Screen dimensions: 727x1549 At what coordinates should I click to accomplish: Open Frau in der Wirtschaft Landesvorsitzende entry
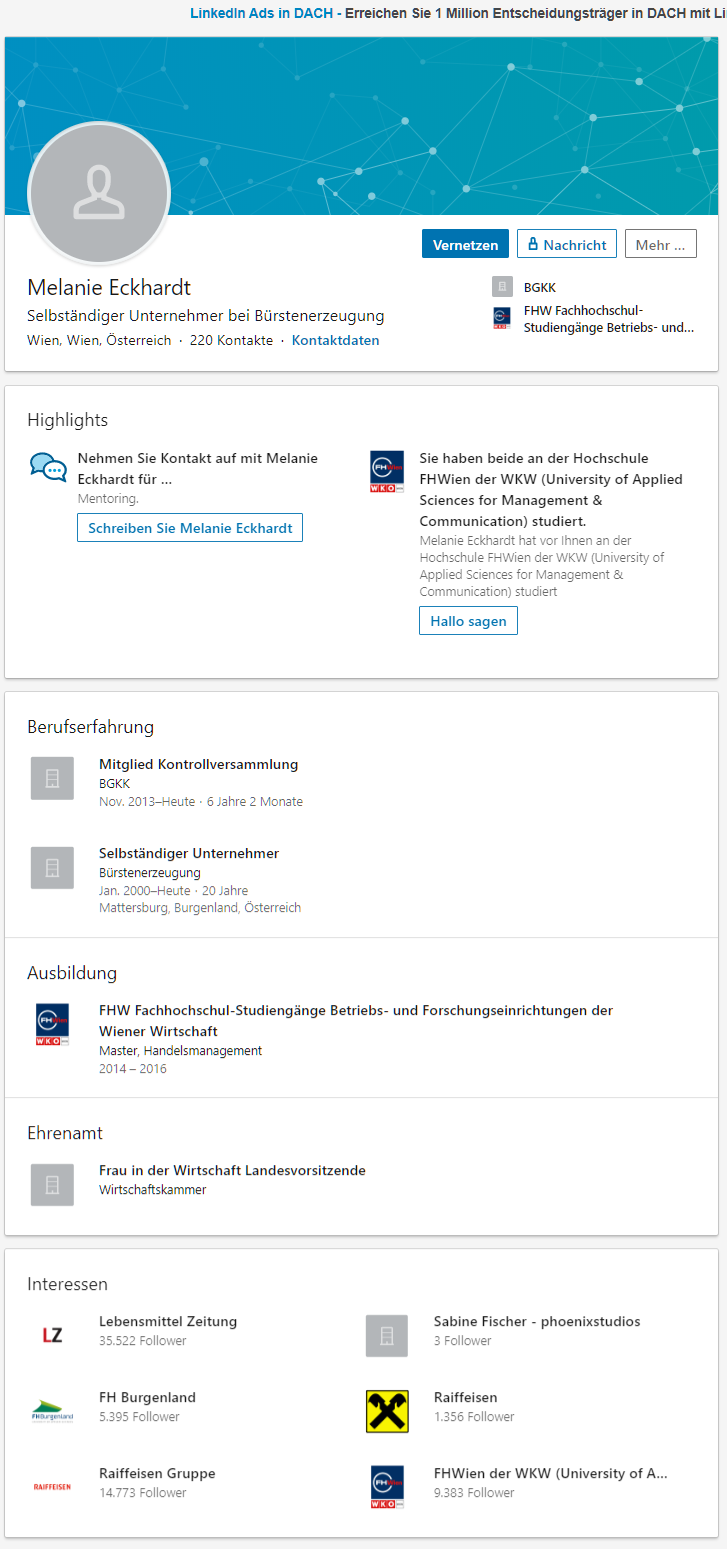click(x=232, y=1170)
